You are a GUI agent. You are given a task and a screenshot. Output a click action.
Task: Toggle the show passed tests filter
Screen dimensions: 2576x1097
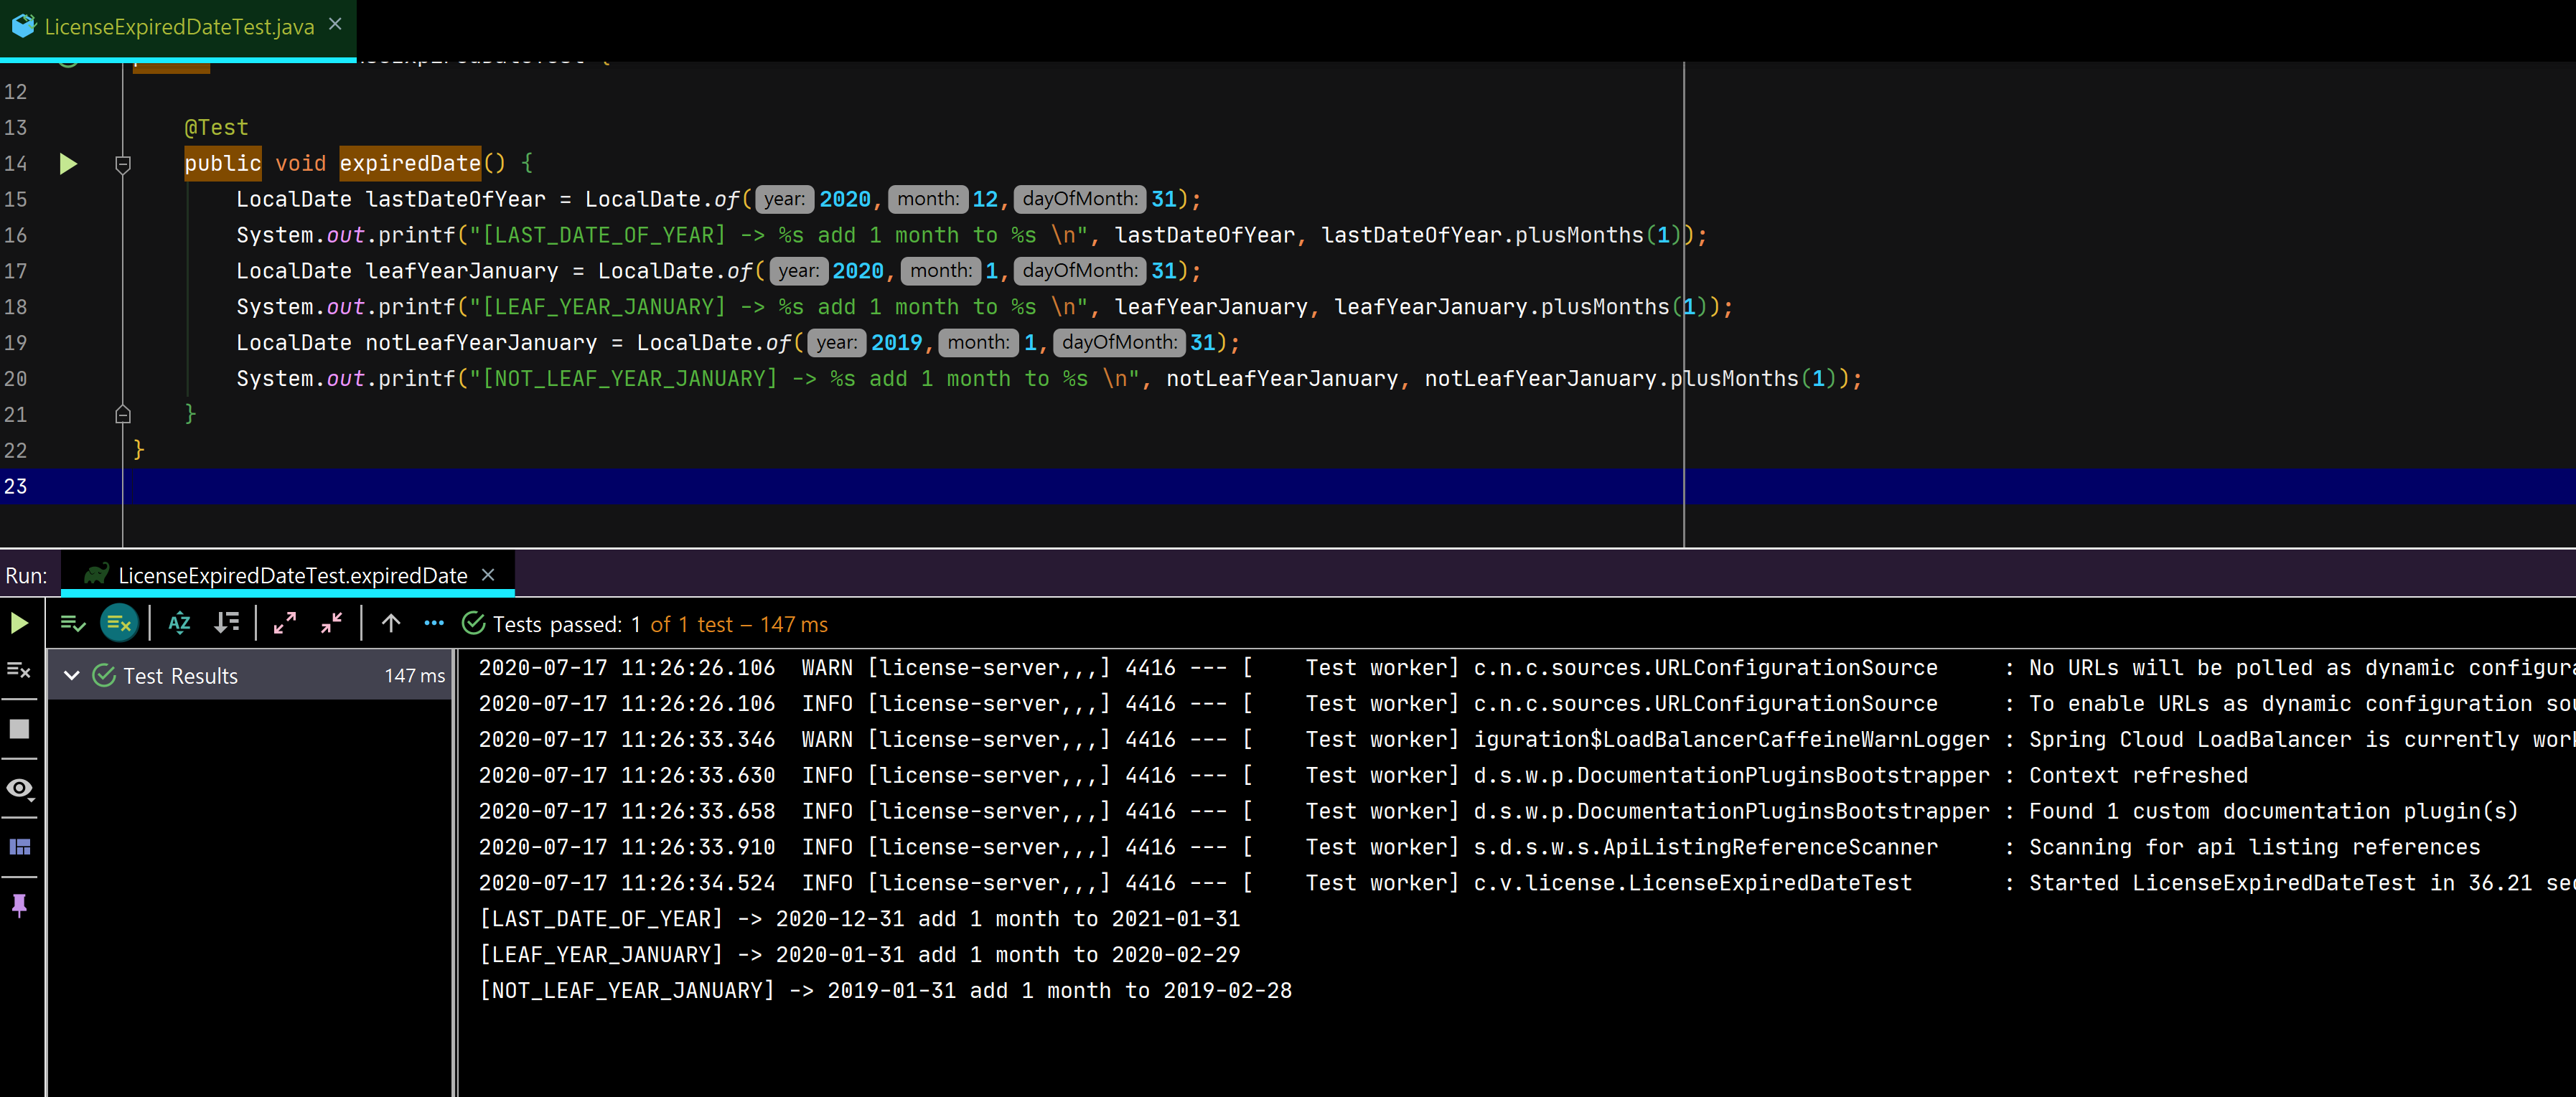[x=73, y=624]
